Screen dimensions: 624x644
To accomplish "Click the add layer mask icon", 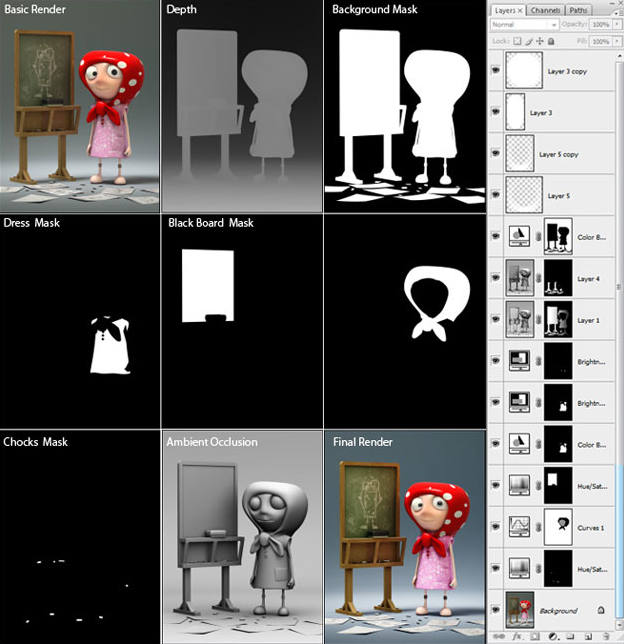I will click(536, 636).
